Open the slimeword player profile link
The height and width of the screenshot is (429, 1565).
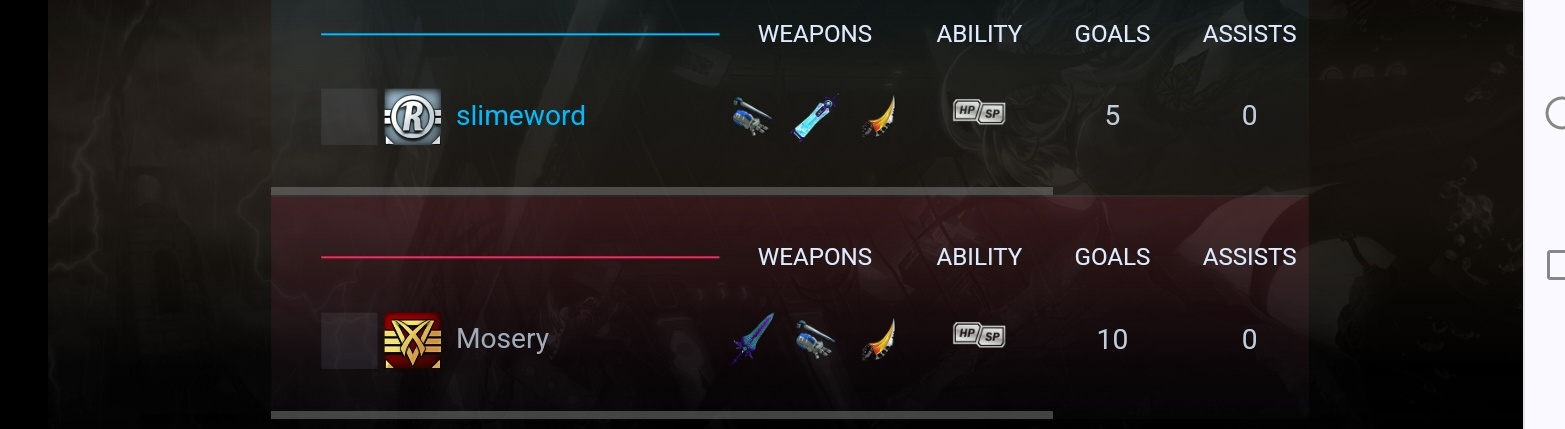521,116
